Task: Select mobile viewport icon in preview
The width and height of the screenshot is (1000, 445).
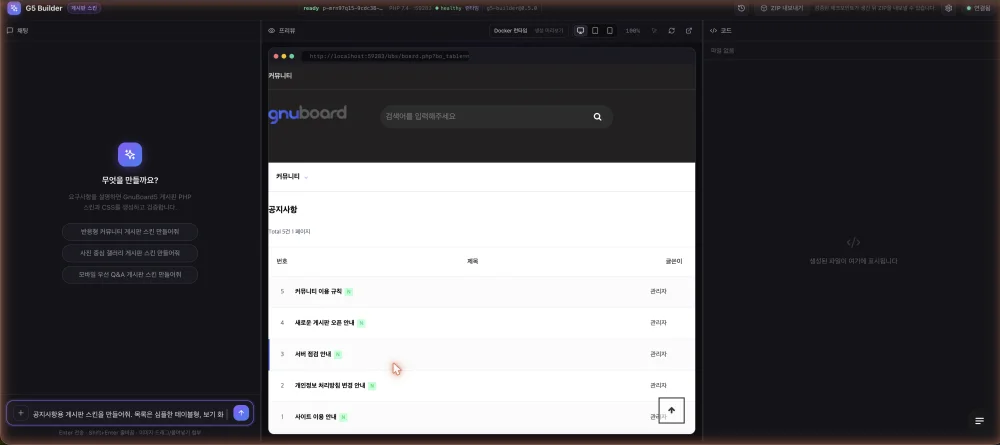Action: point(610,31)
